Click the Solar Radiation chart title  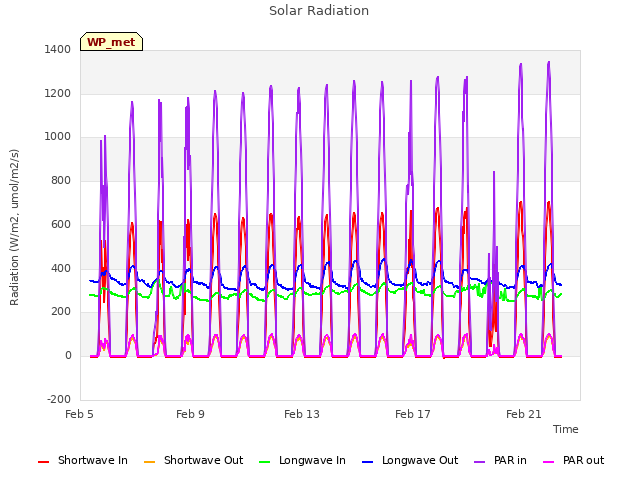coord(319,11)
